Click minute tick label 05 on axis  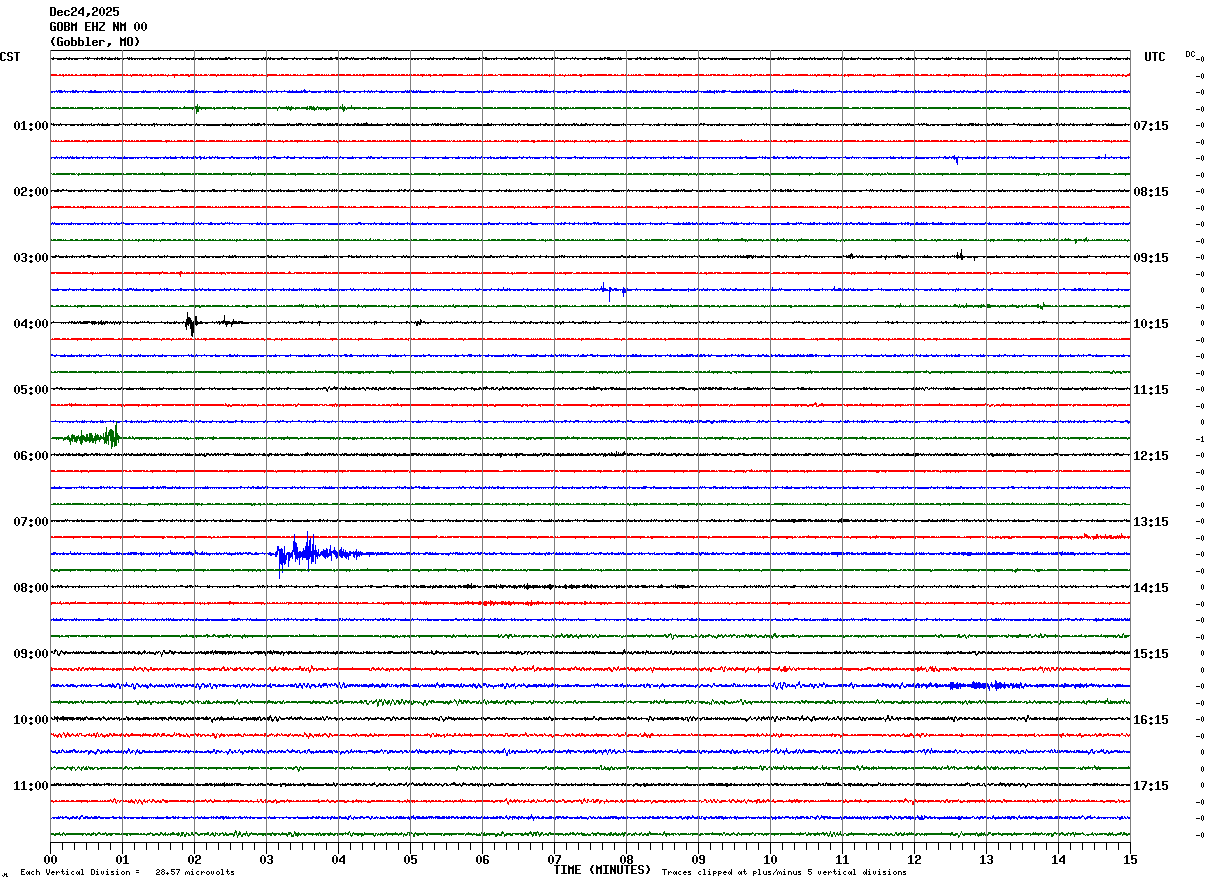[410, 859]
